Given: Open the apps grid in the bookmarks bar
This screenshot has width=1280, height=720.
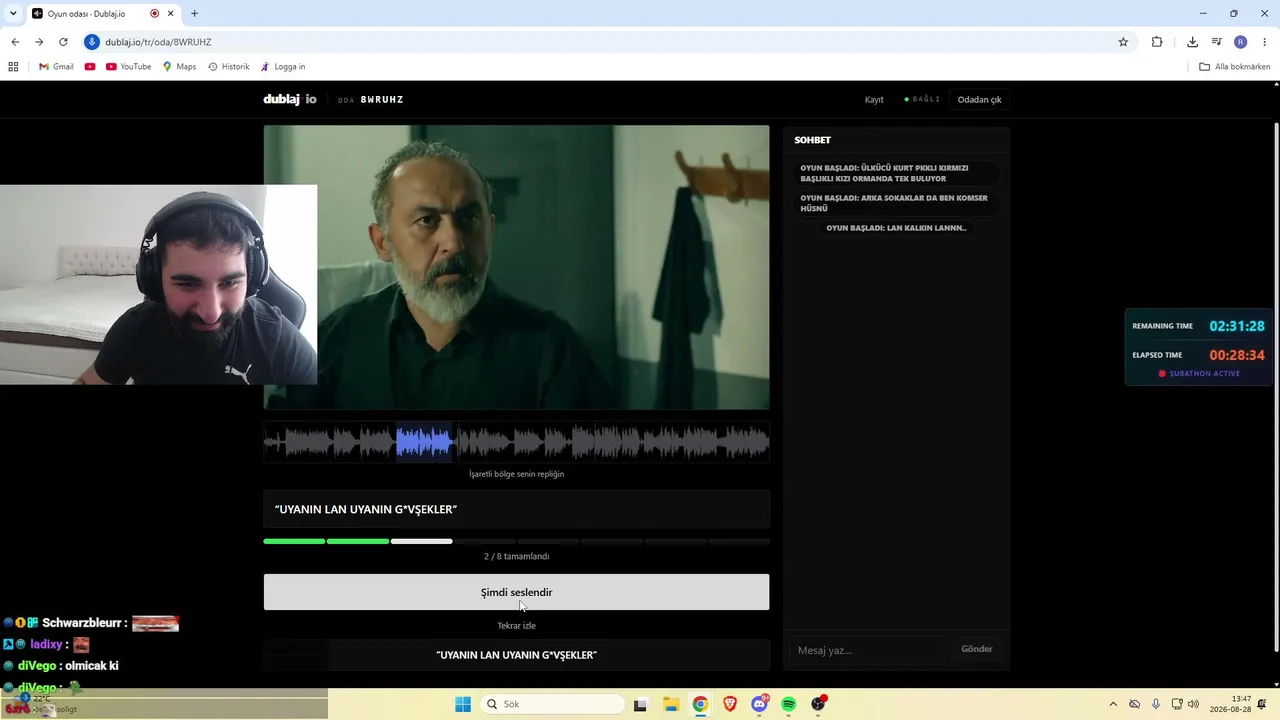Looking at the screenshot, I should pyautogui.click(x=13, y=67).
